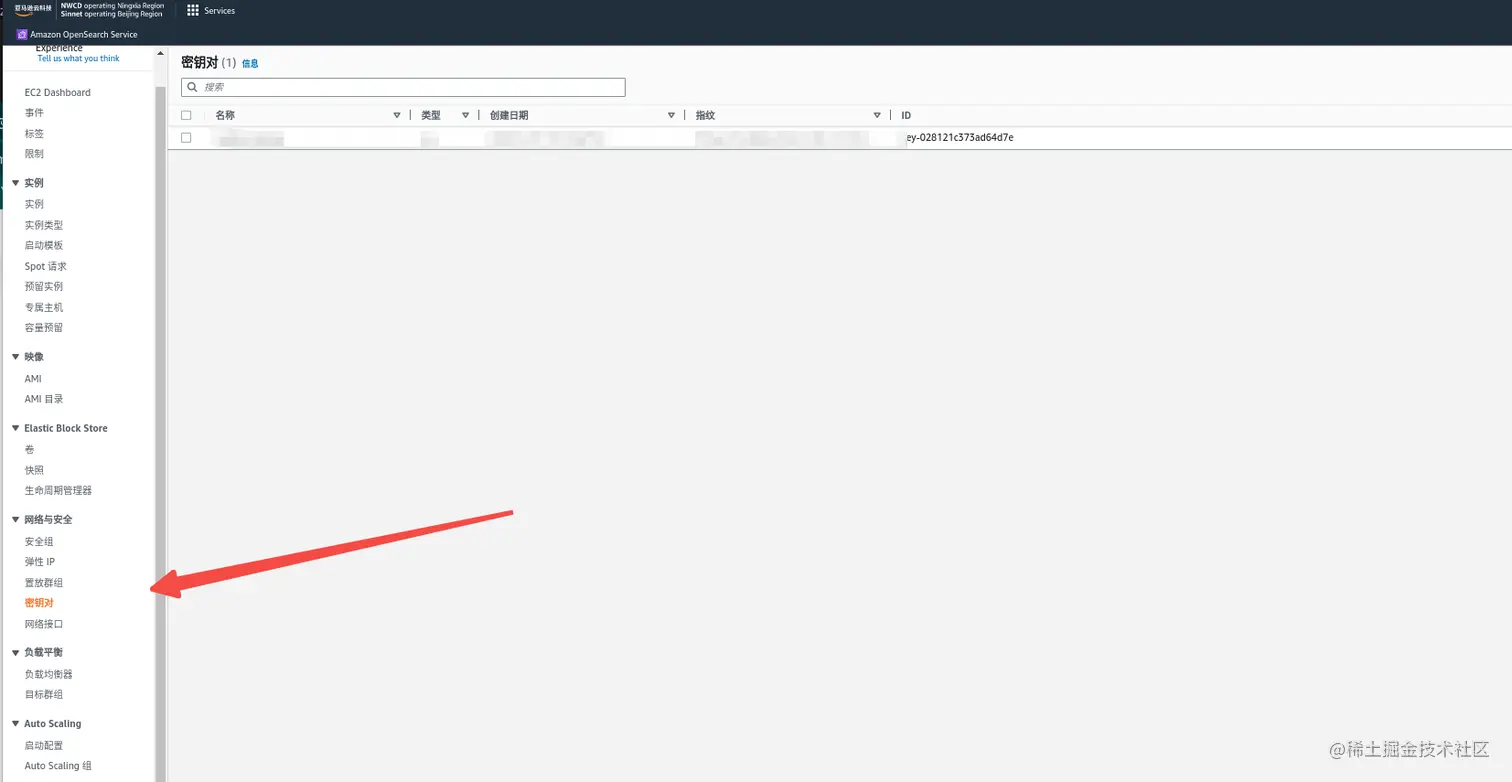Viewport: 1512px width, 782px height.
Task: Open Auto Scaling 组 in the sidebar
Action: click(58, 766)
